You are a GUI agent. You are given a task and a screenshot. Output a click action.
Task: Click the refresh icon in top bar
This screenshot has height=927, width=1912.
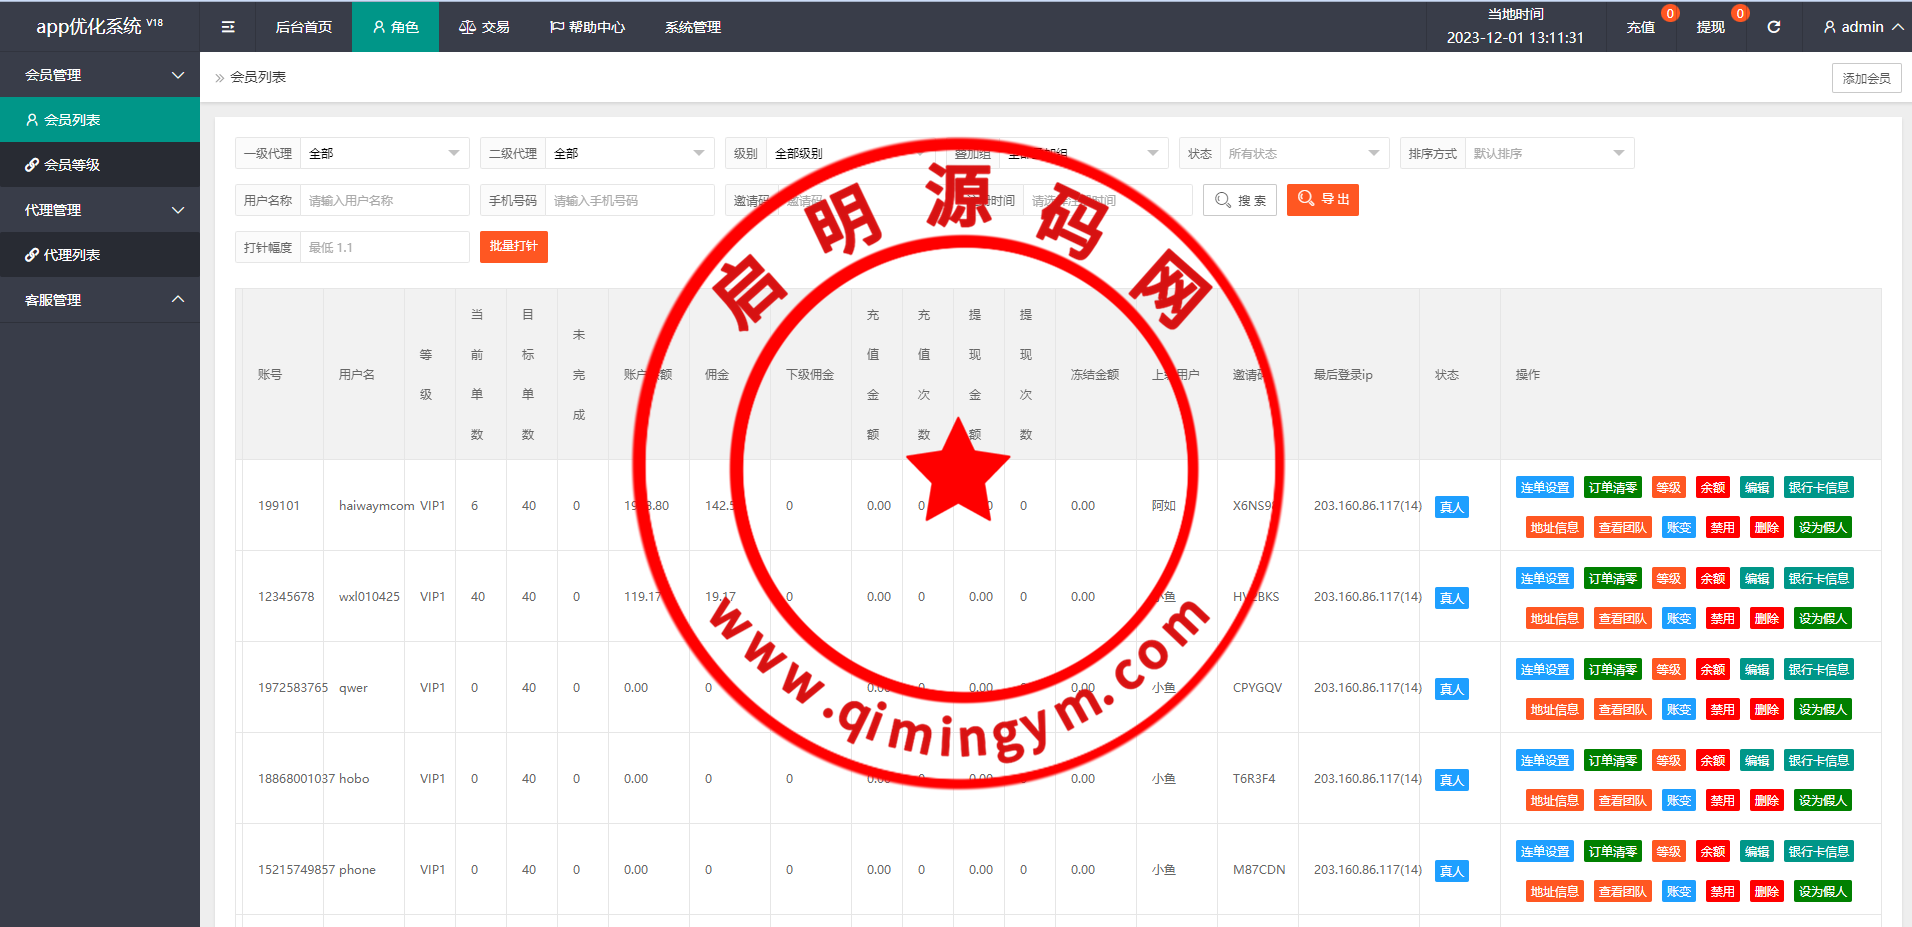click(x=1773, y=27)
